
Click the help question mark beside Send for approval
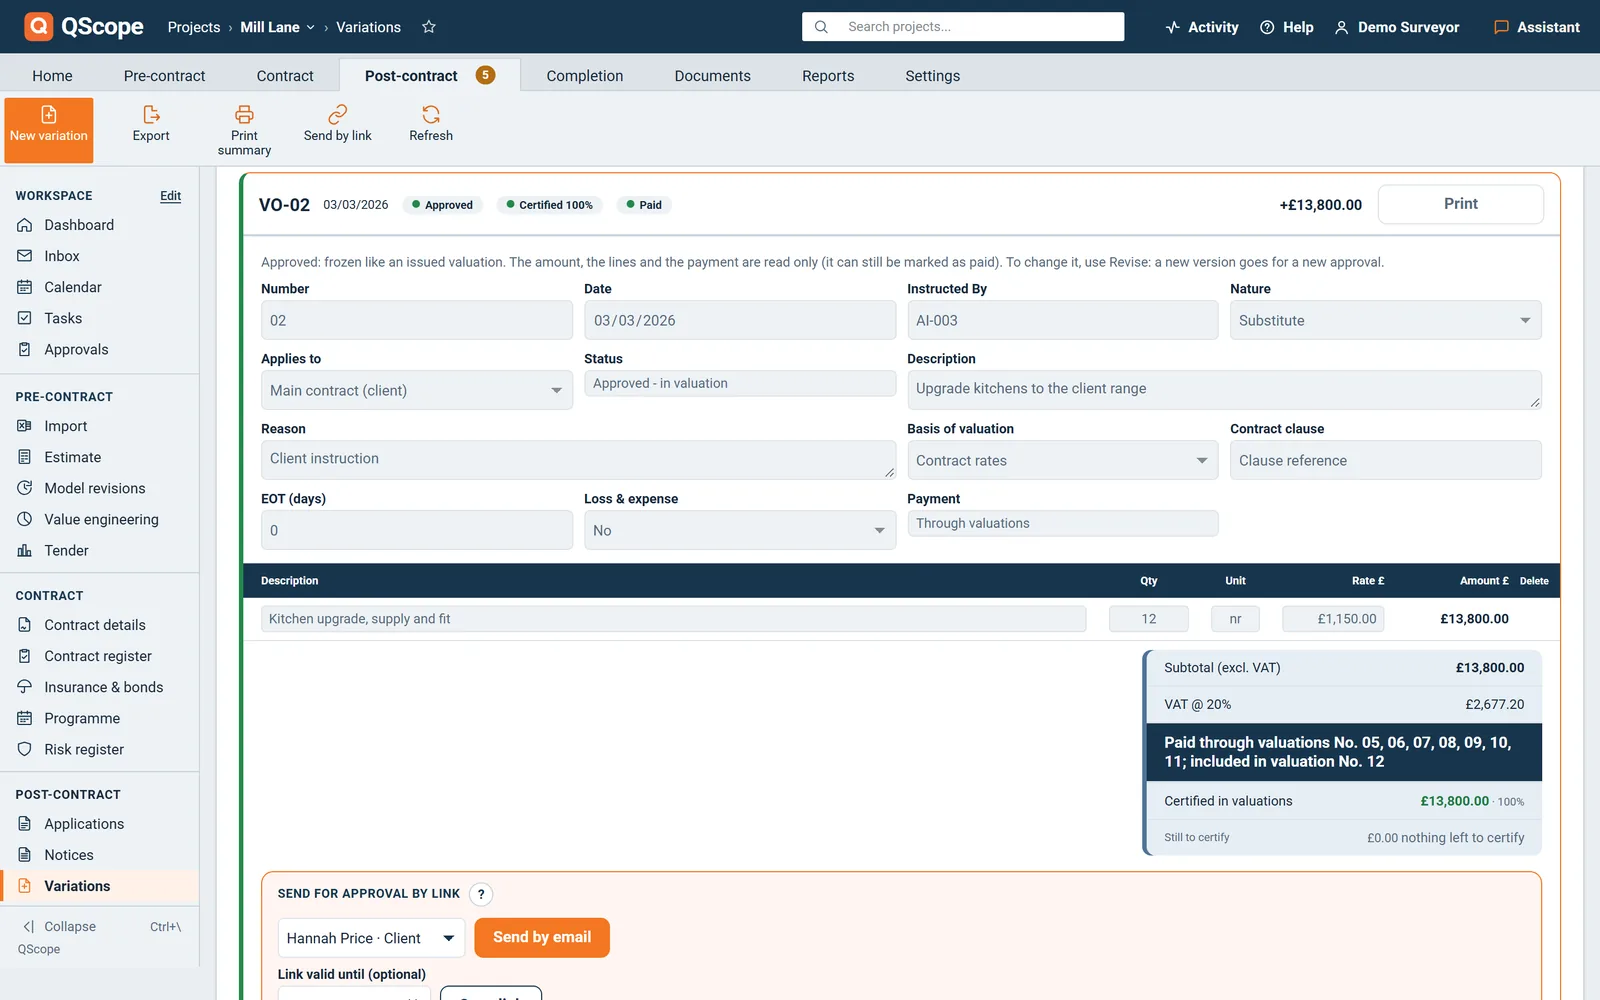click(x=481, y=894)
